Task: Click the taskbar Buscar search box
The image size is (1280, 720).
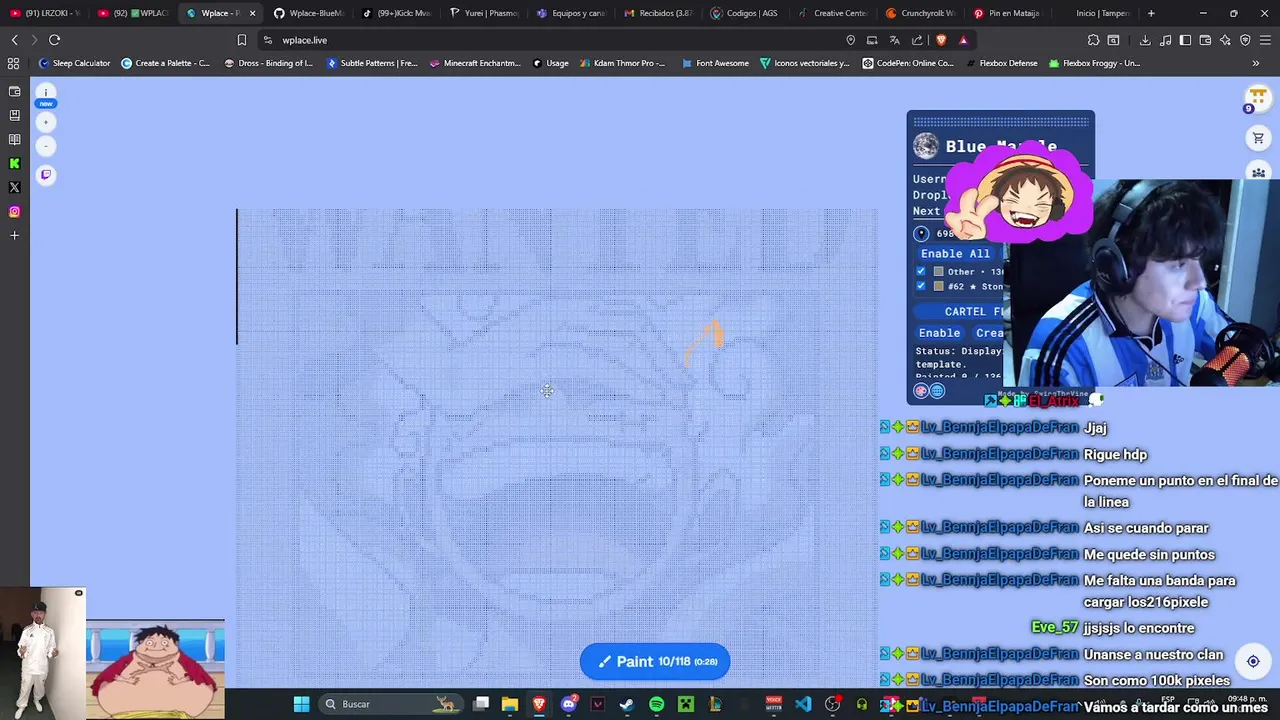Action: (x=393, y=704)
